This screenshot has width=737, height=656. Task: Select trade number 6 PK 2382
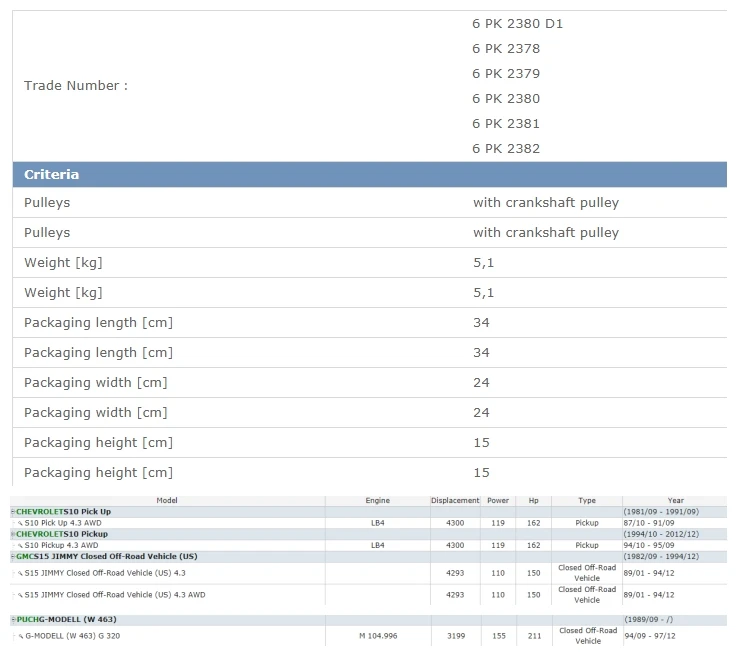(x=506, y=149)
